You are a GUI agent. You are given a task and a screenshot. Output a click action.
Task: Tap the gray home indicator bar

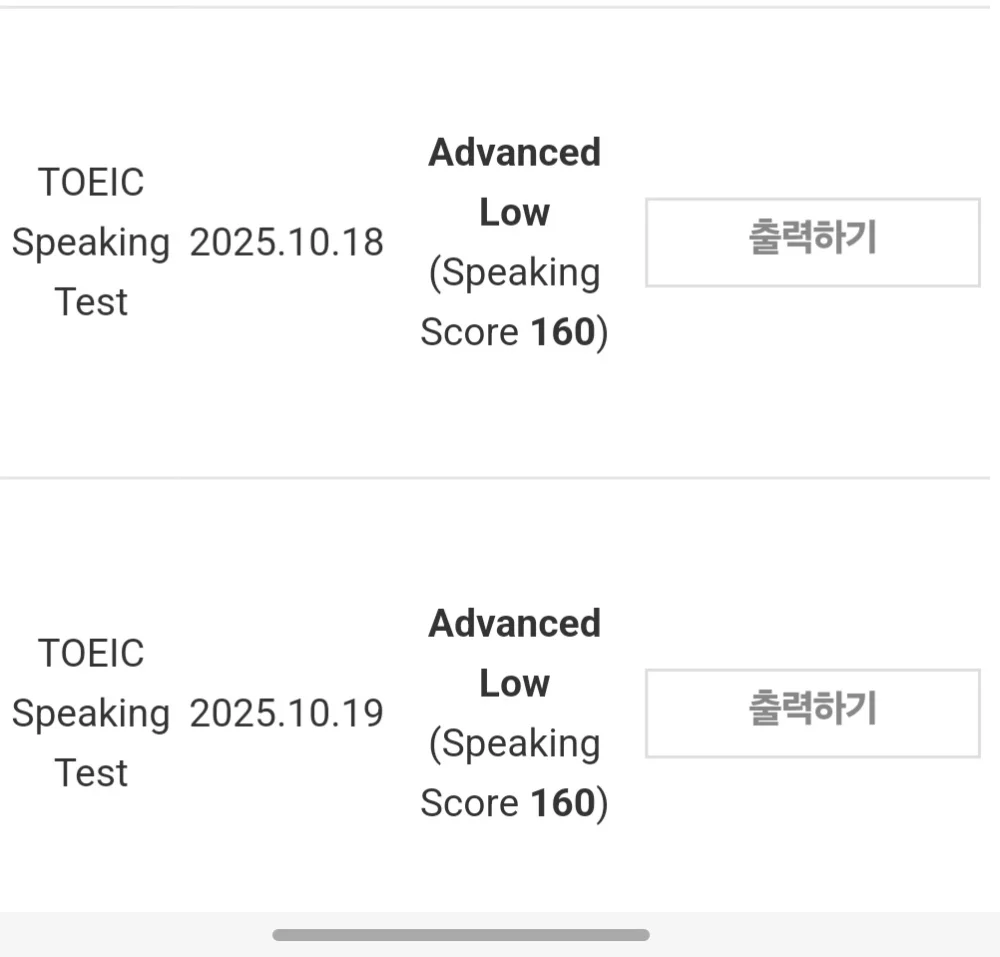pos(461,935)
